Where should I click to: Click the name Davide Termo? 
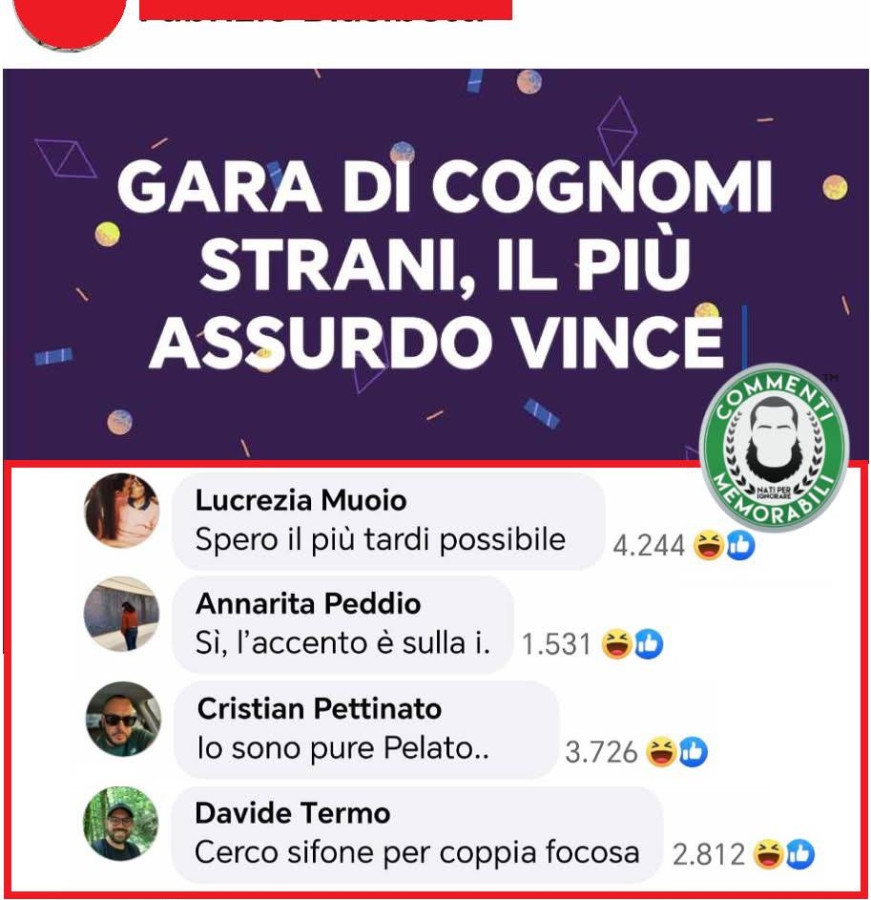tap(293, 813)
